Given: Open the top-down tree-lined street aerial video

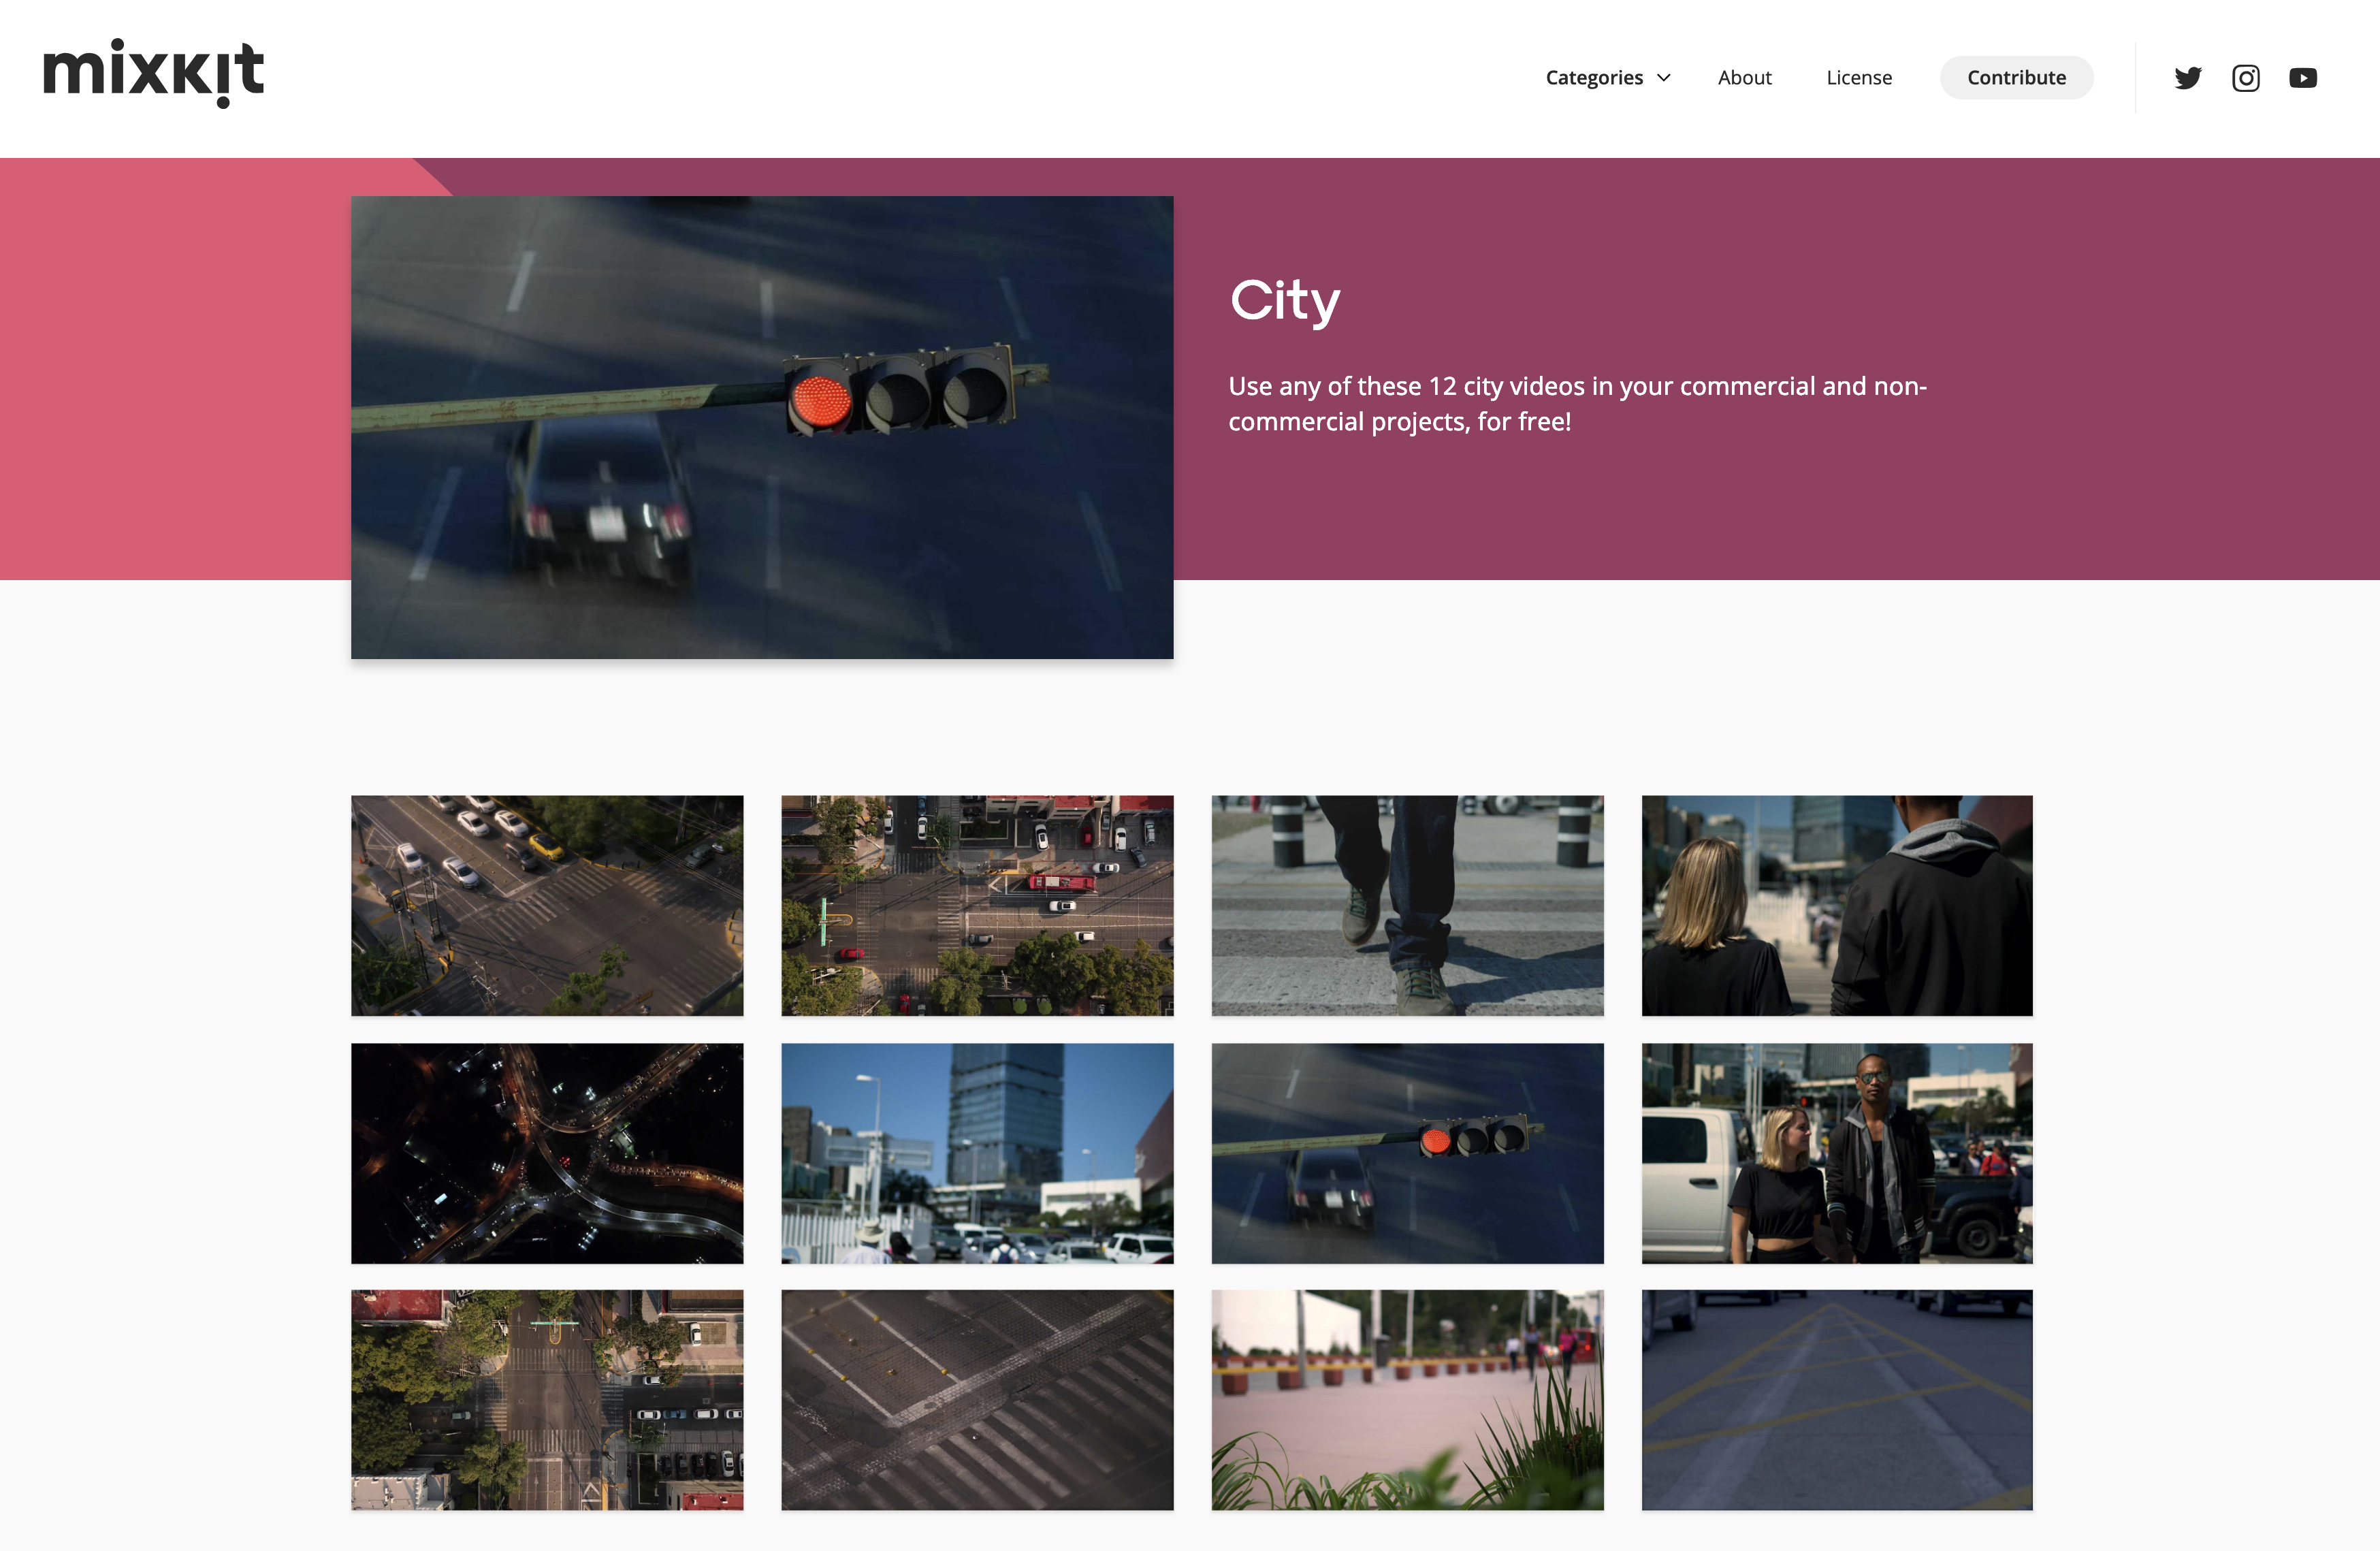Looking at the screenshot, I should coord(547,1400).
